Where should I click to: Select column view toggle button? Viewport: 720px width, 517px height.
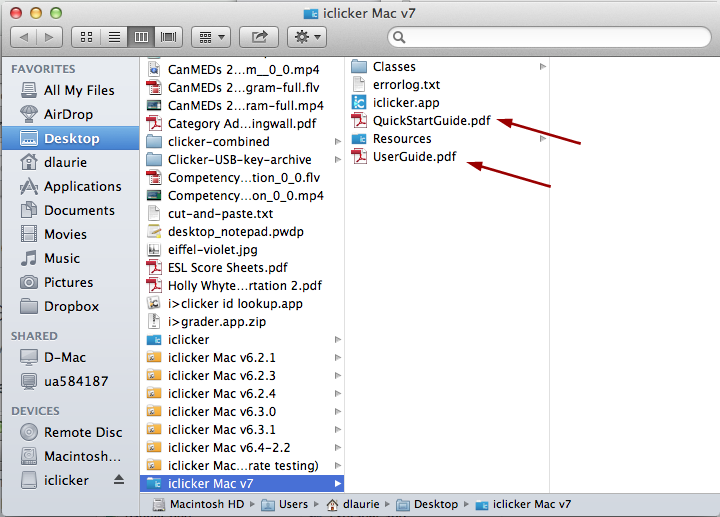(x=142, y=37)
